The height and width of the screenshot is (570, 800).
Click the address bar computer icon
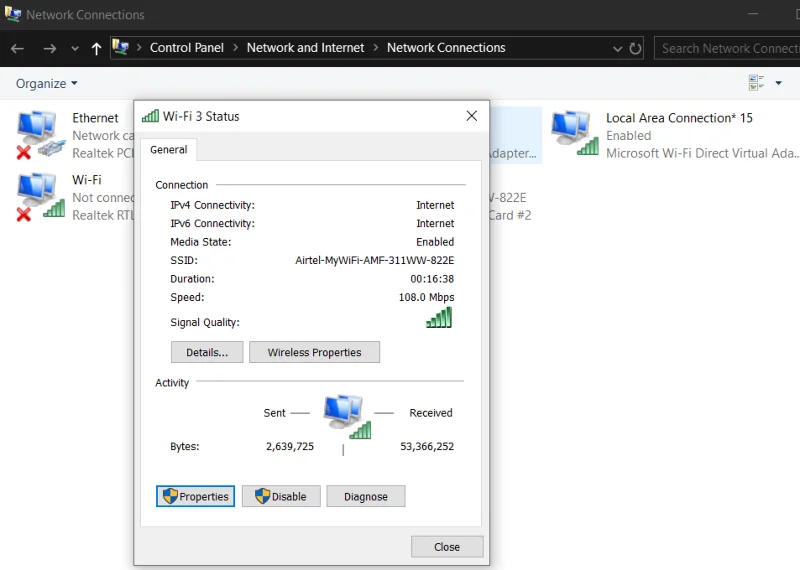coord(120,47)
